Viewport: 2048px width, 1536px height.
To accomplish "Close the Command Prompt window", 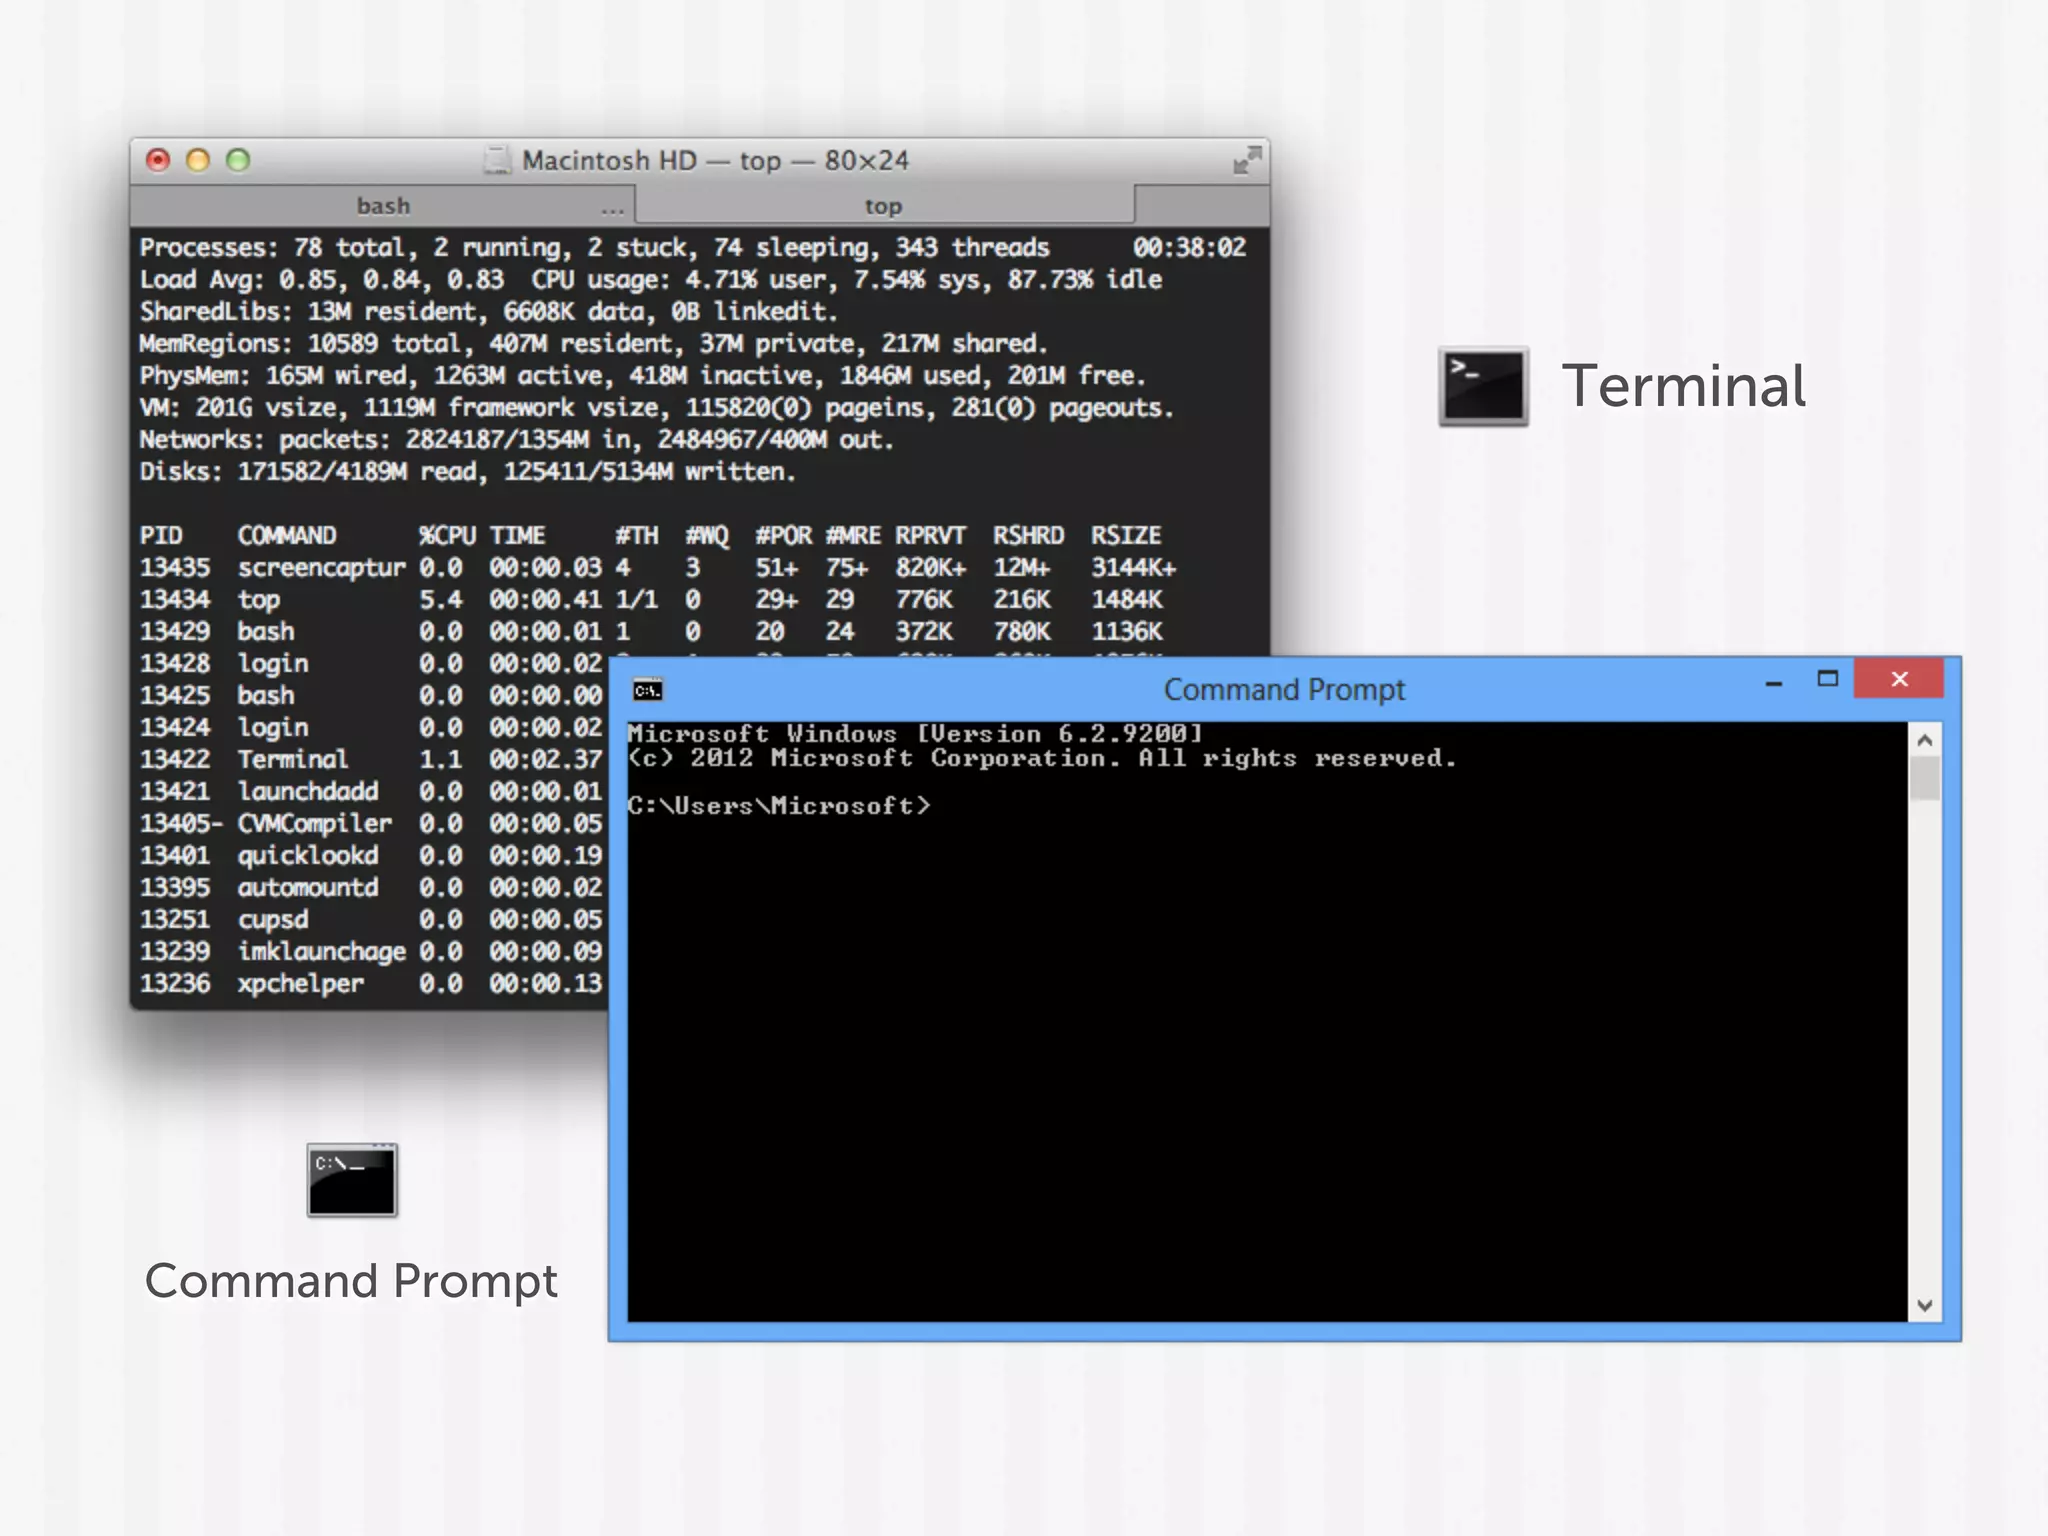I will coord(1899,679).
